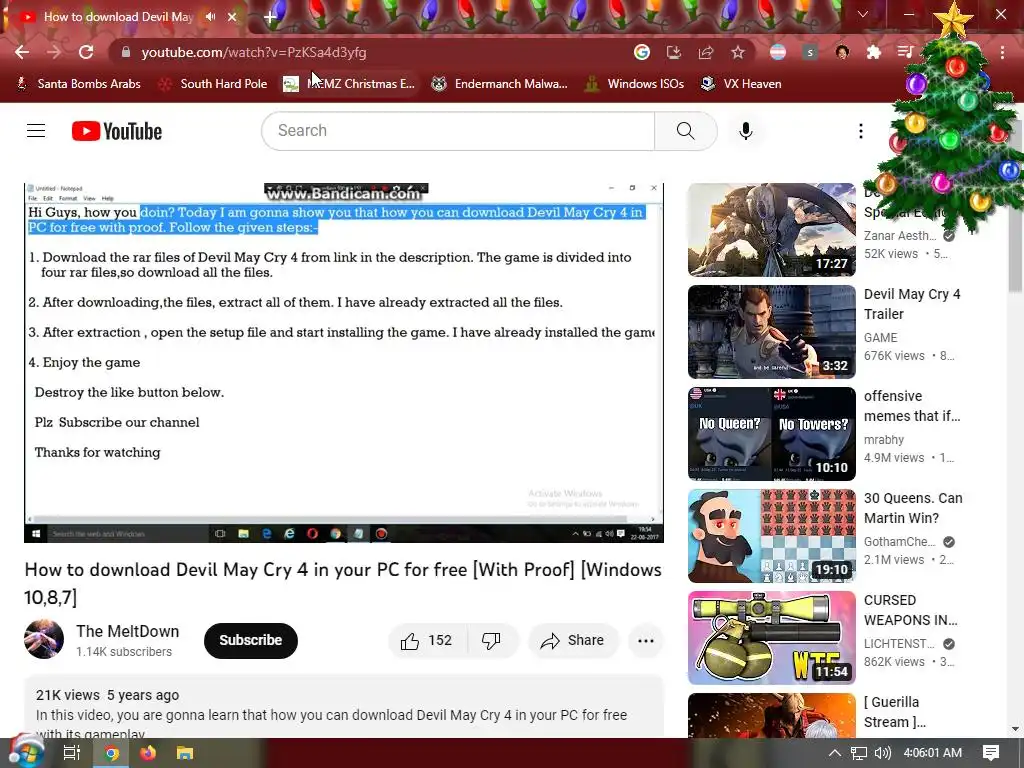Screen dimensions: 1024x768
Task: Open the Guerilla Stream video title
Action: (895, 712)
